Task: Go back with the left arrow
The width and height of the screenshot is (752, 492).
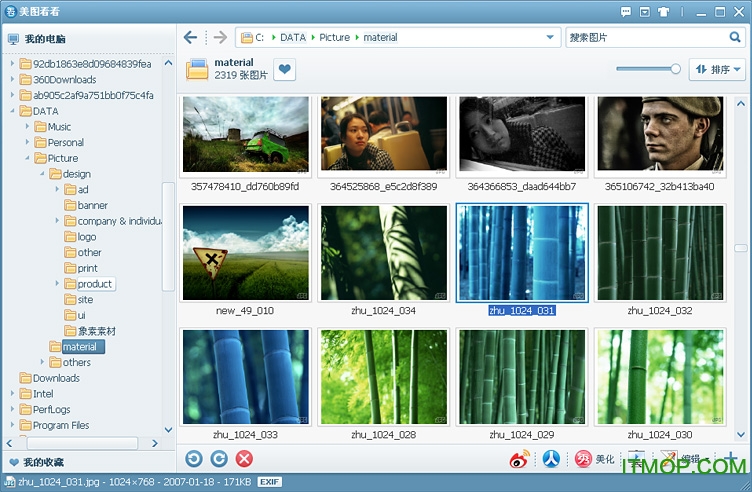Action: (x=191, y=38)
